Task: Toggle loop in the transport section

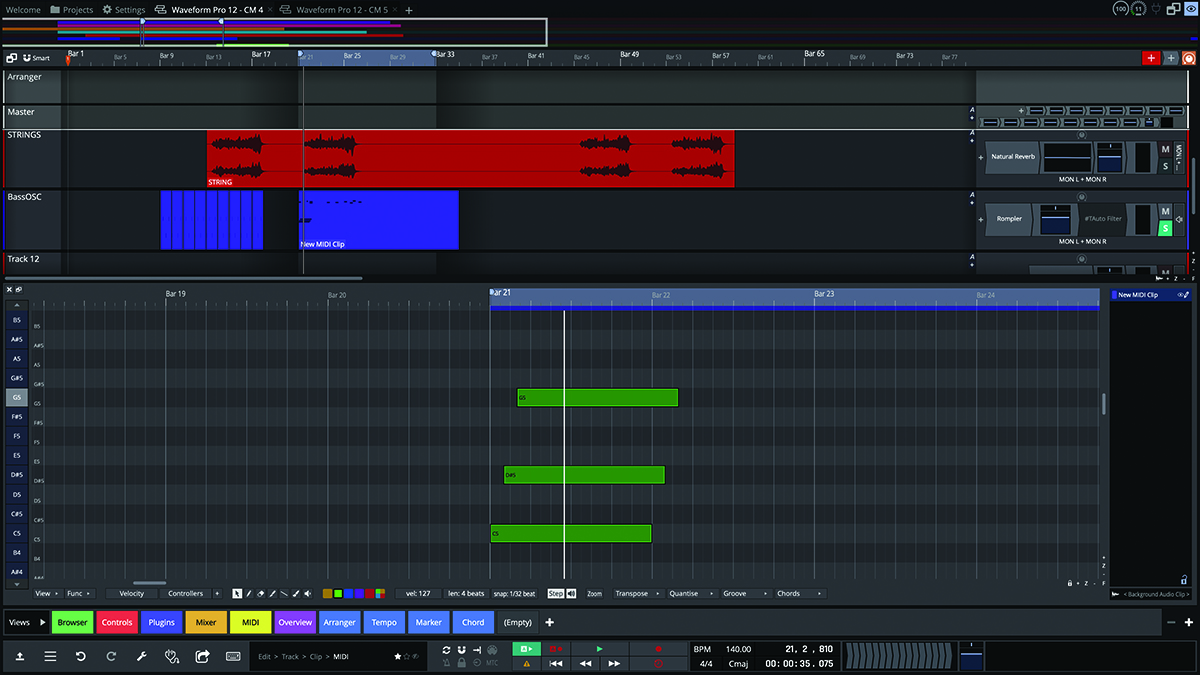Action: click(x=446, y=649)
